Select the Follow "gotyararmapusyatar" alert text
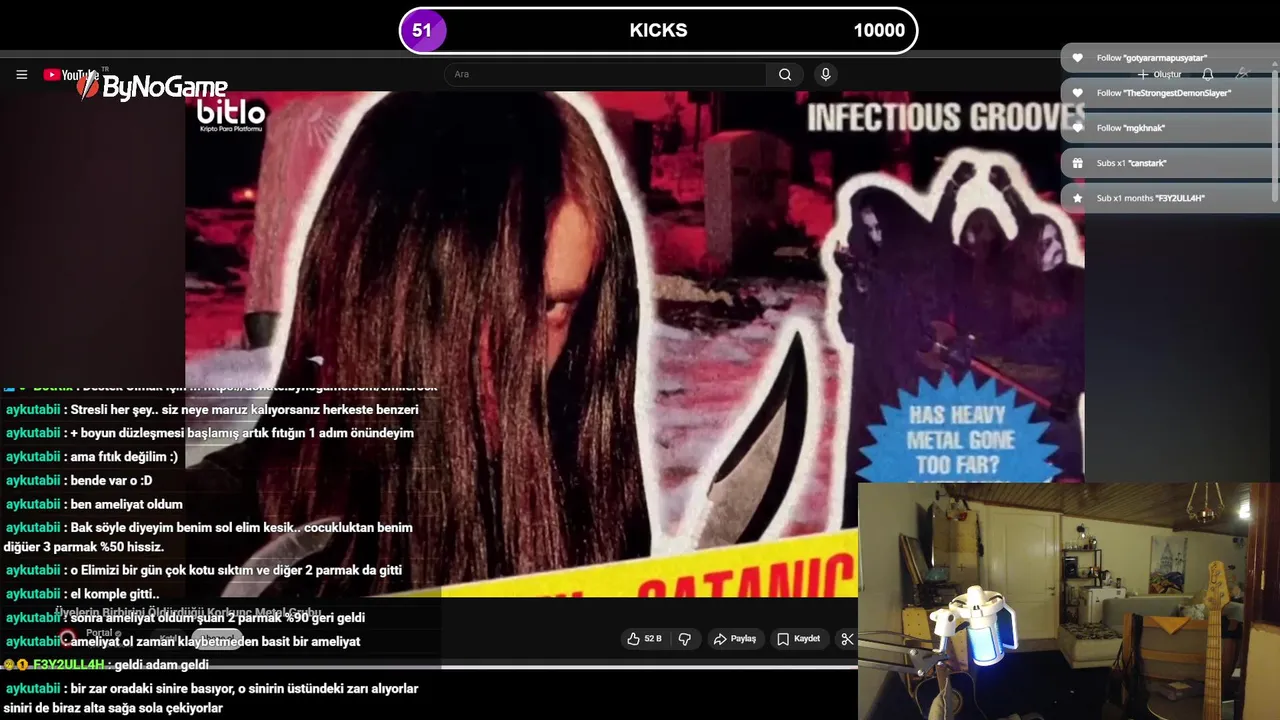Image resolution: width=1280 pixels, height=720 pixels. (x=1152, y=58)
